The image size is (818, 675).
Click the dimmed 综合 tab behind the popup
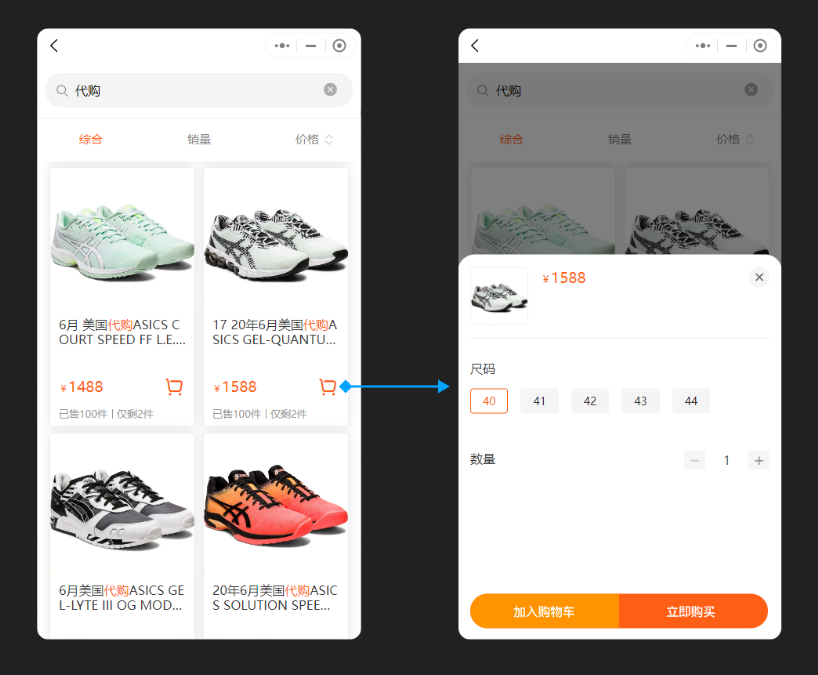511,139
